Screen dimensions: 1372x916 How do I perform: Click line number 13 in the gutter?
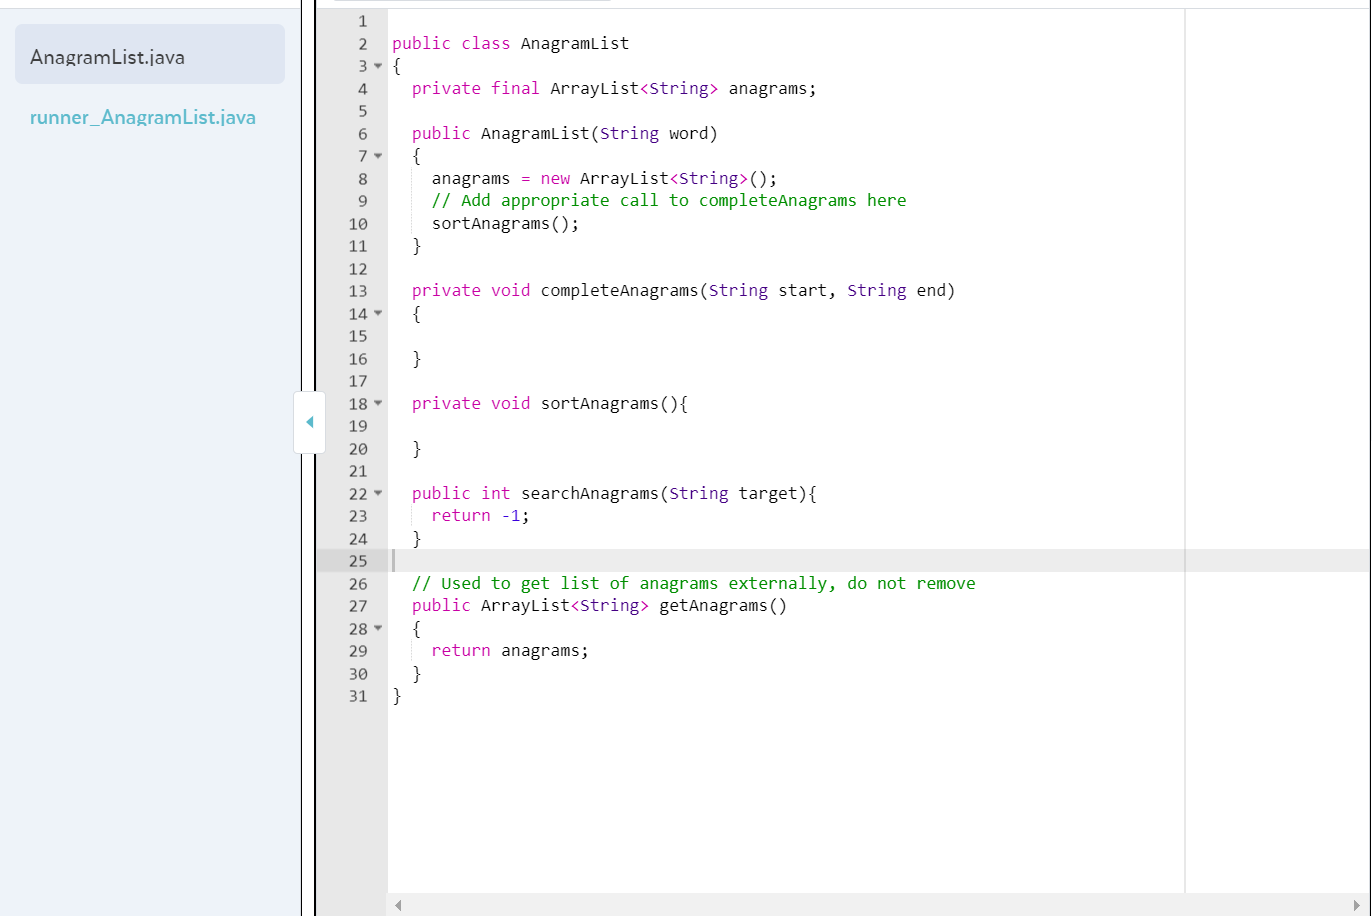(x=358, y=291)
